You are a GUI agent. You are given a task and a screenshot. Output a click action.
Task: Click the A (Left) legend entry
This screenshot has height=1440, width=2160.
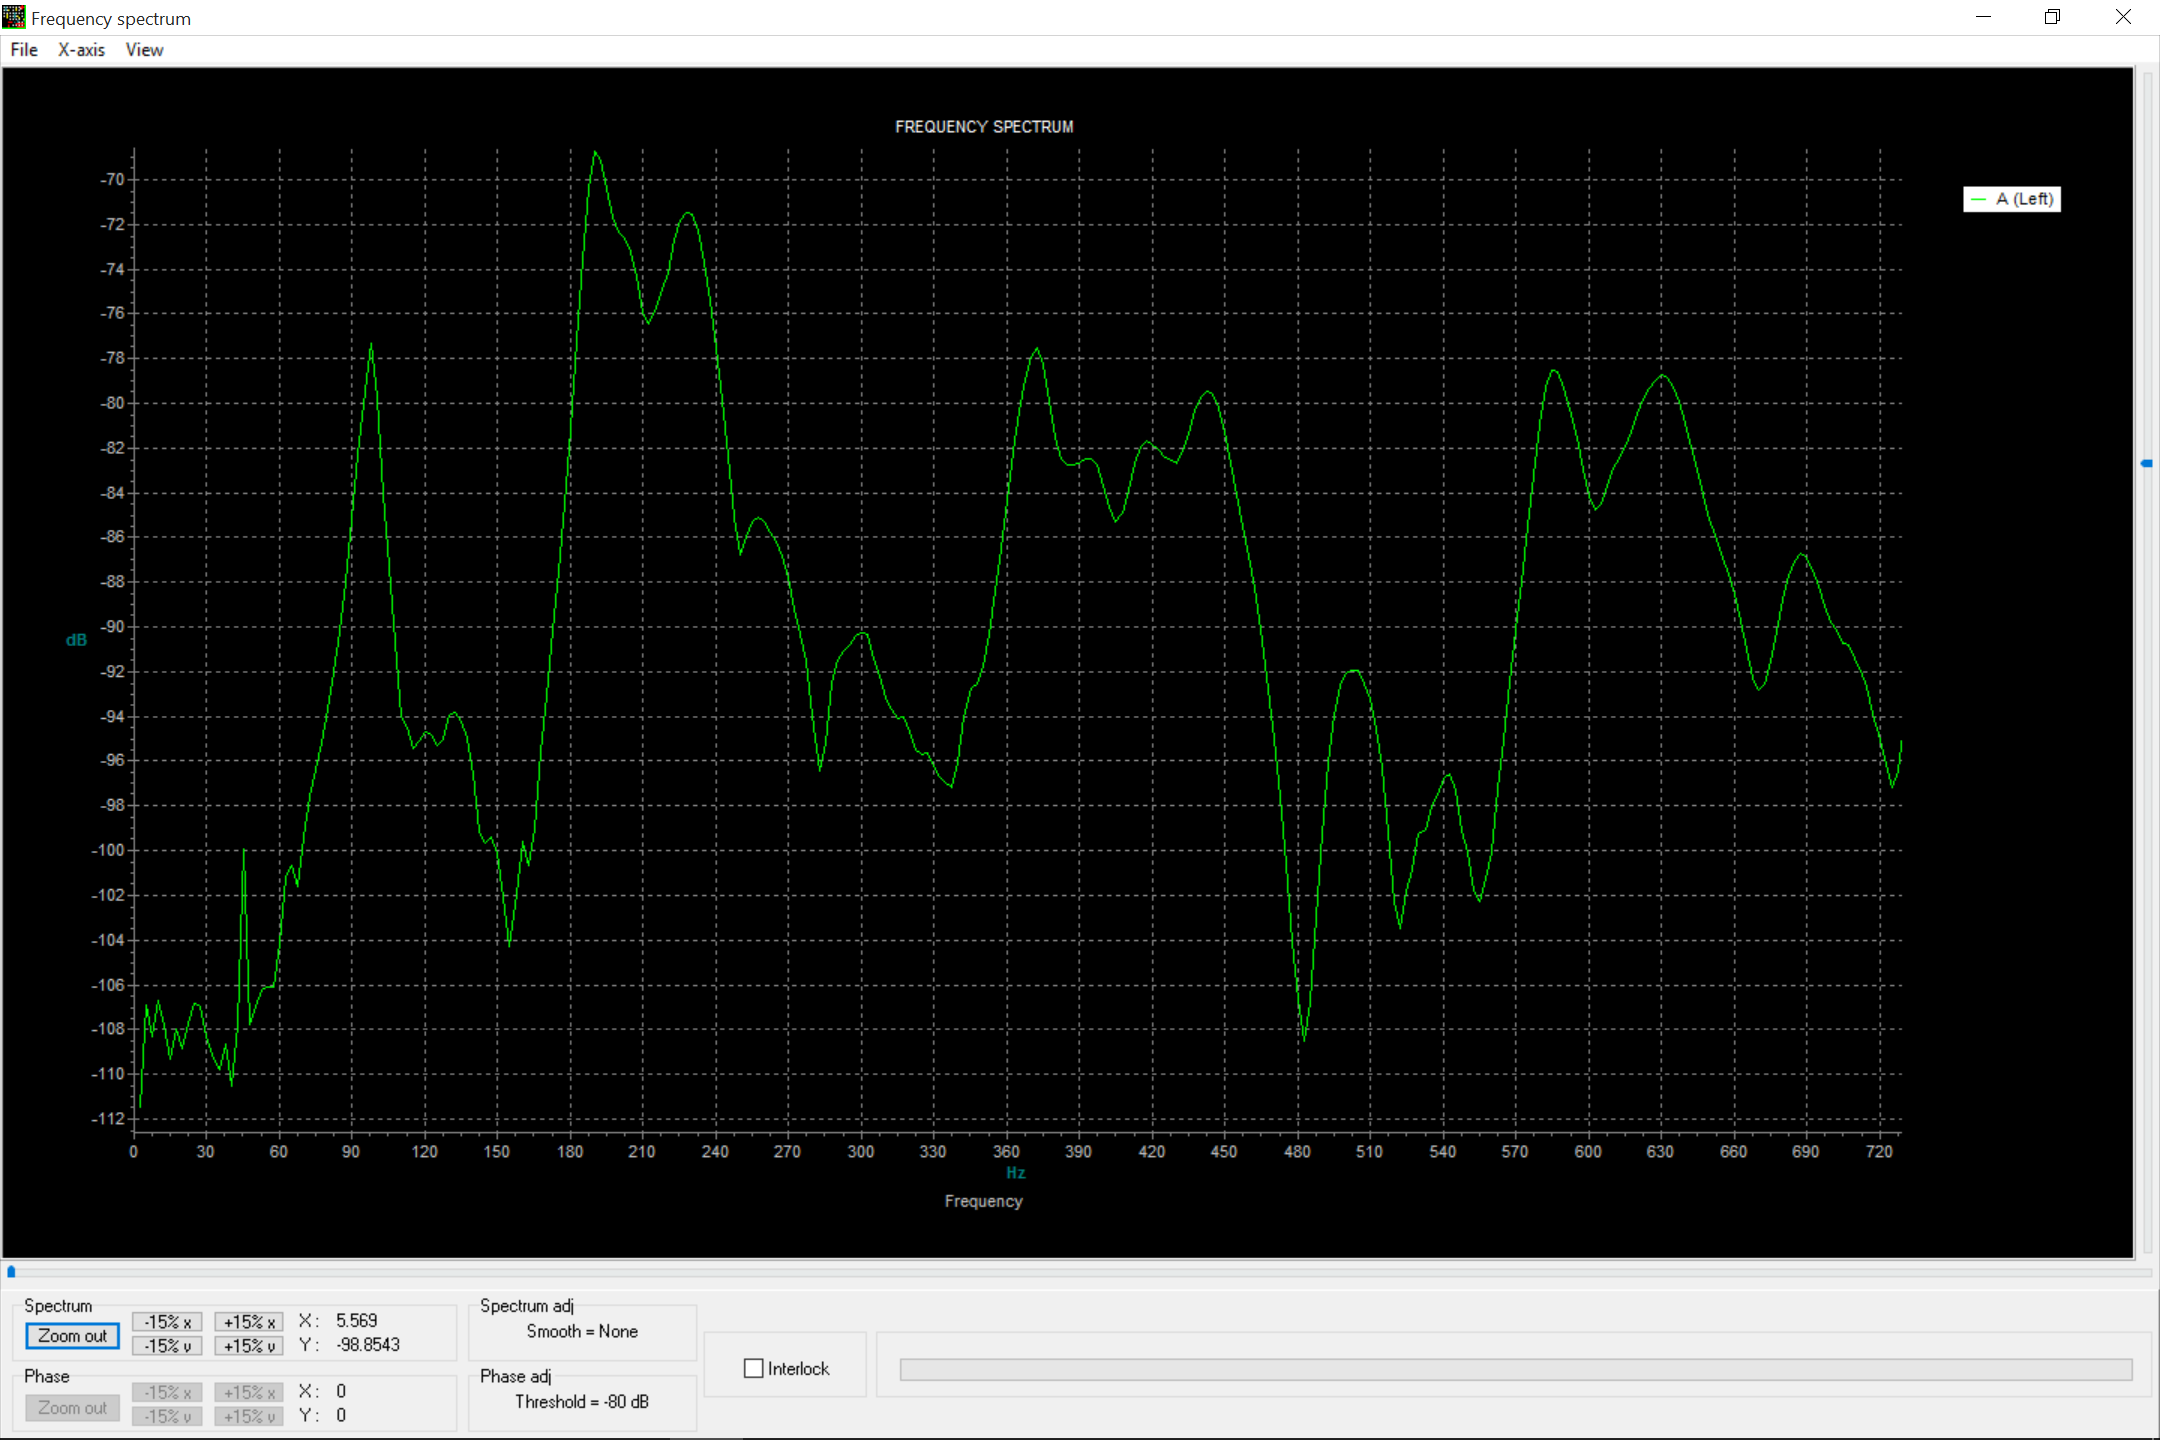tap(2012, 199)
